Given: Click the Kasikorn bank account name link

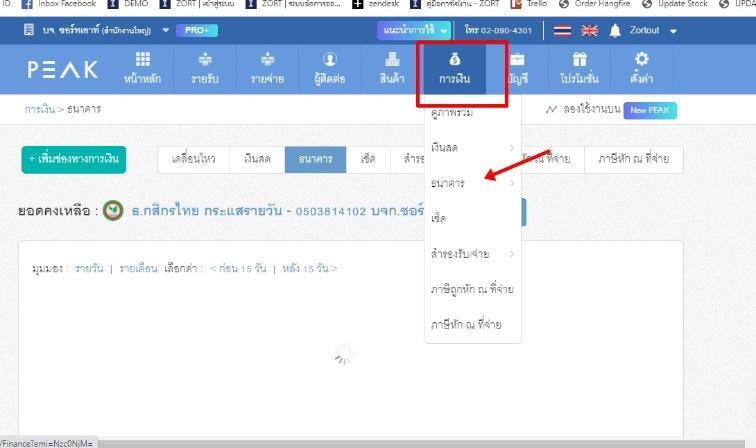Looking at the screenshot, I should coord(278,211).
